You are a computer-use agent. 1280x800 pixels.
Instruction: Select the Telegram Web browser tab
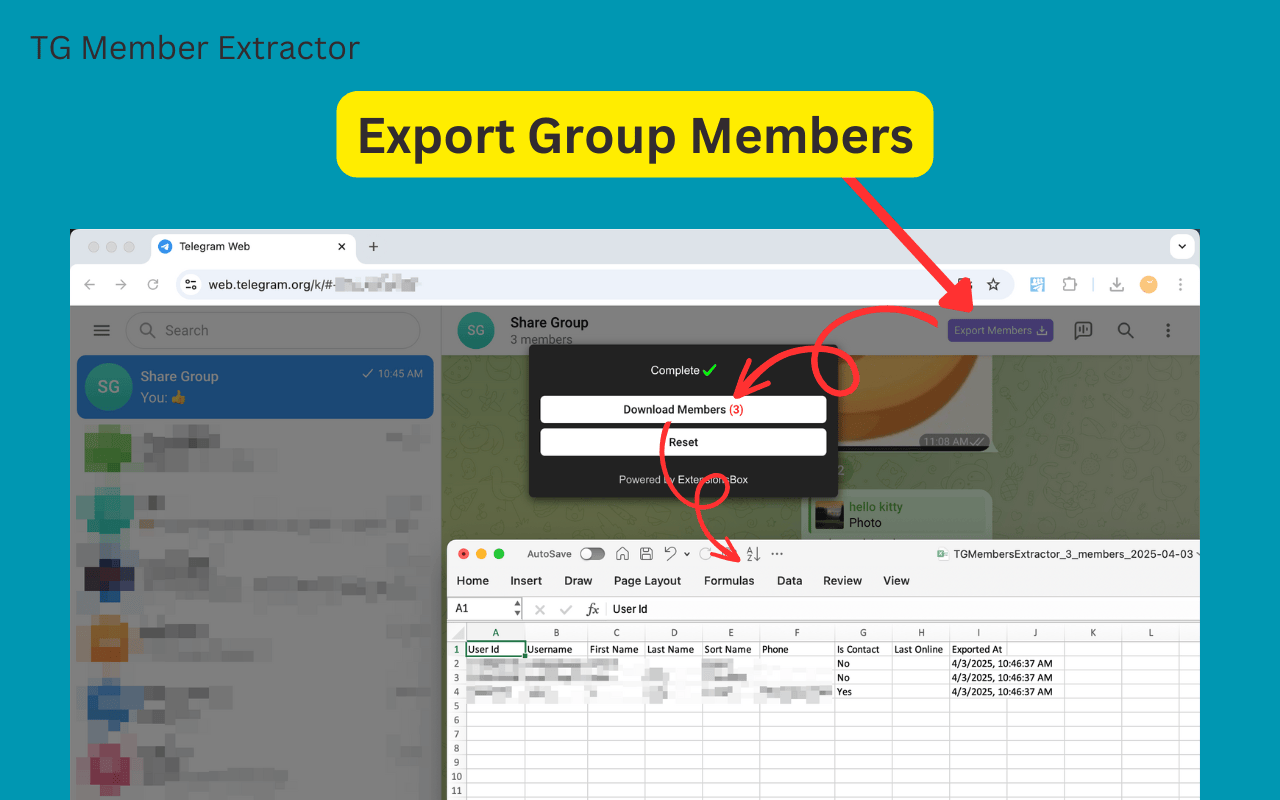(x=252, y=247)
